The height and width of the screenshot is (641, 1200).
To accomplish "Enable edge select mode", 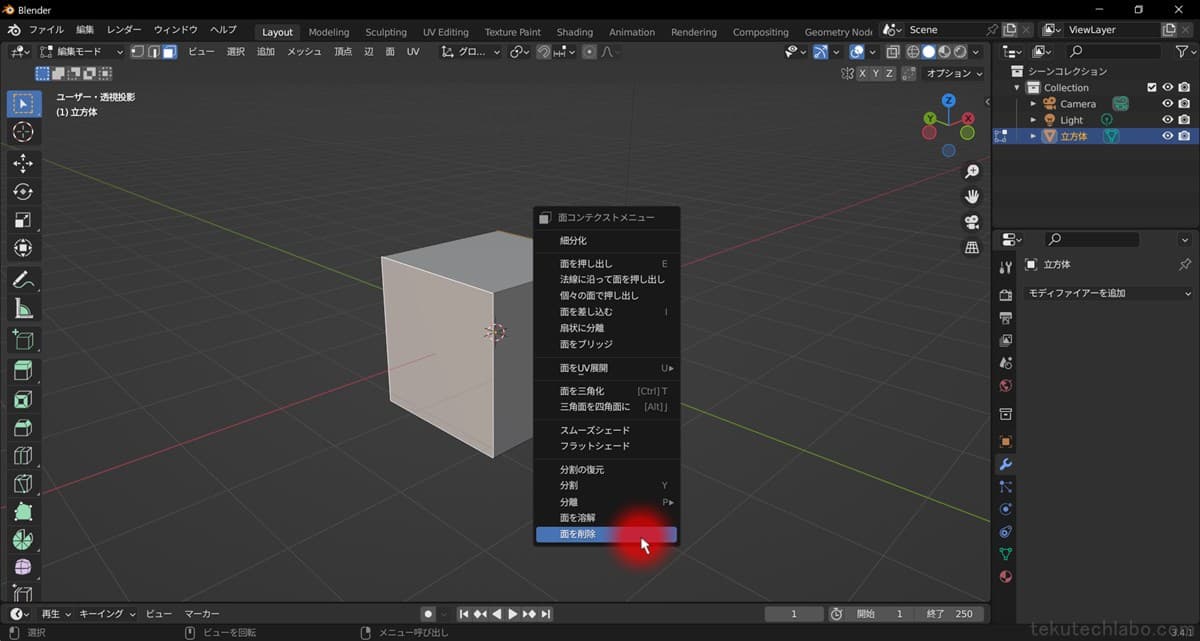I will 154,51.
